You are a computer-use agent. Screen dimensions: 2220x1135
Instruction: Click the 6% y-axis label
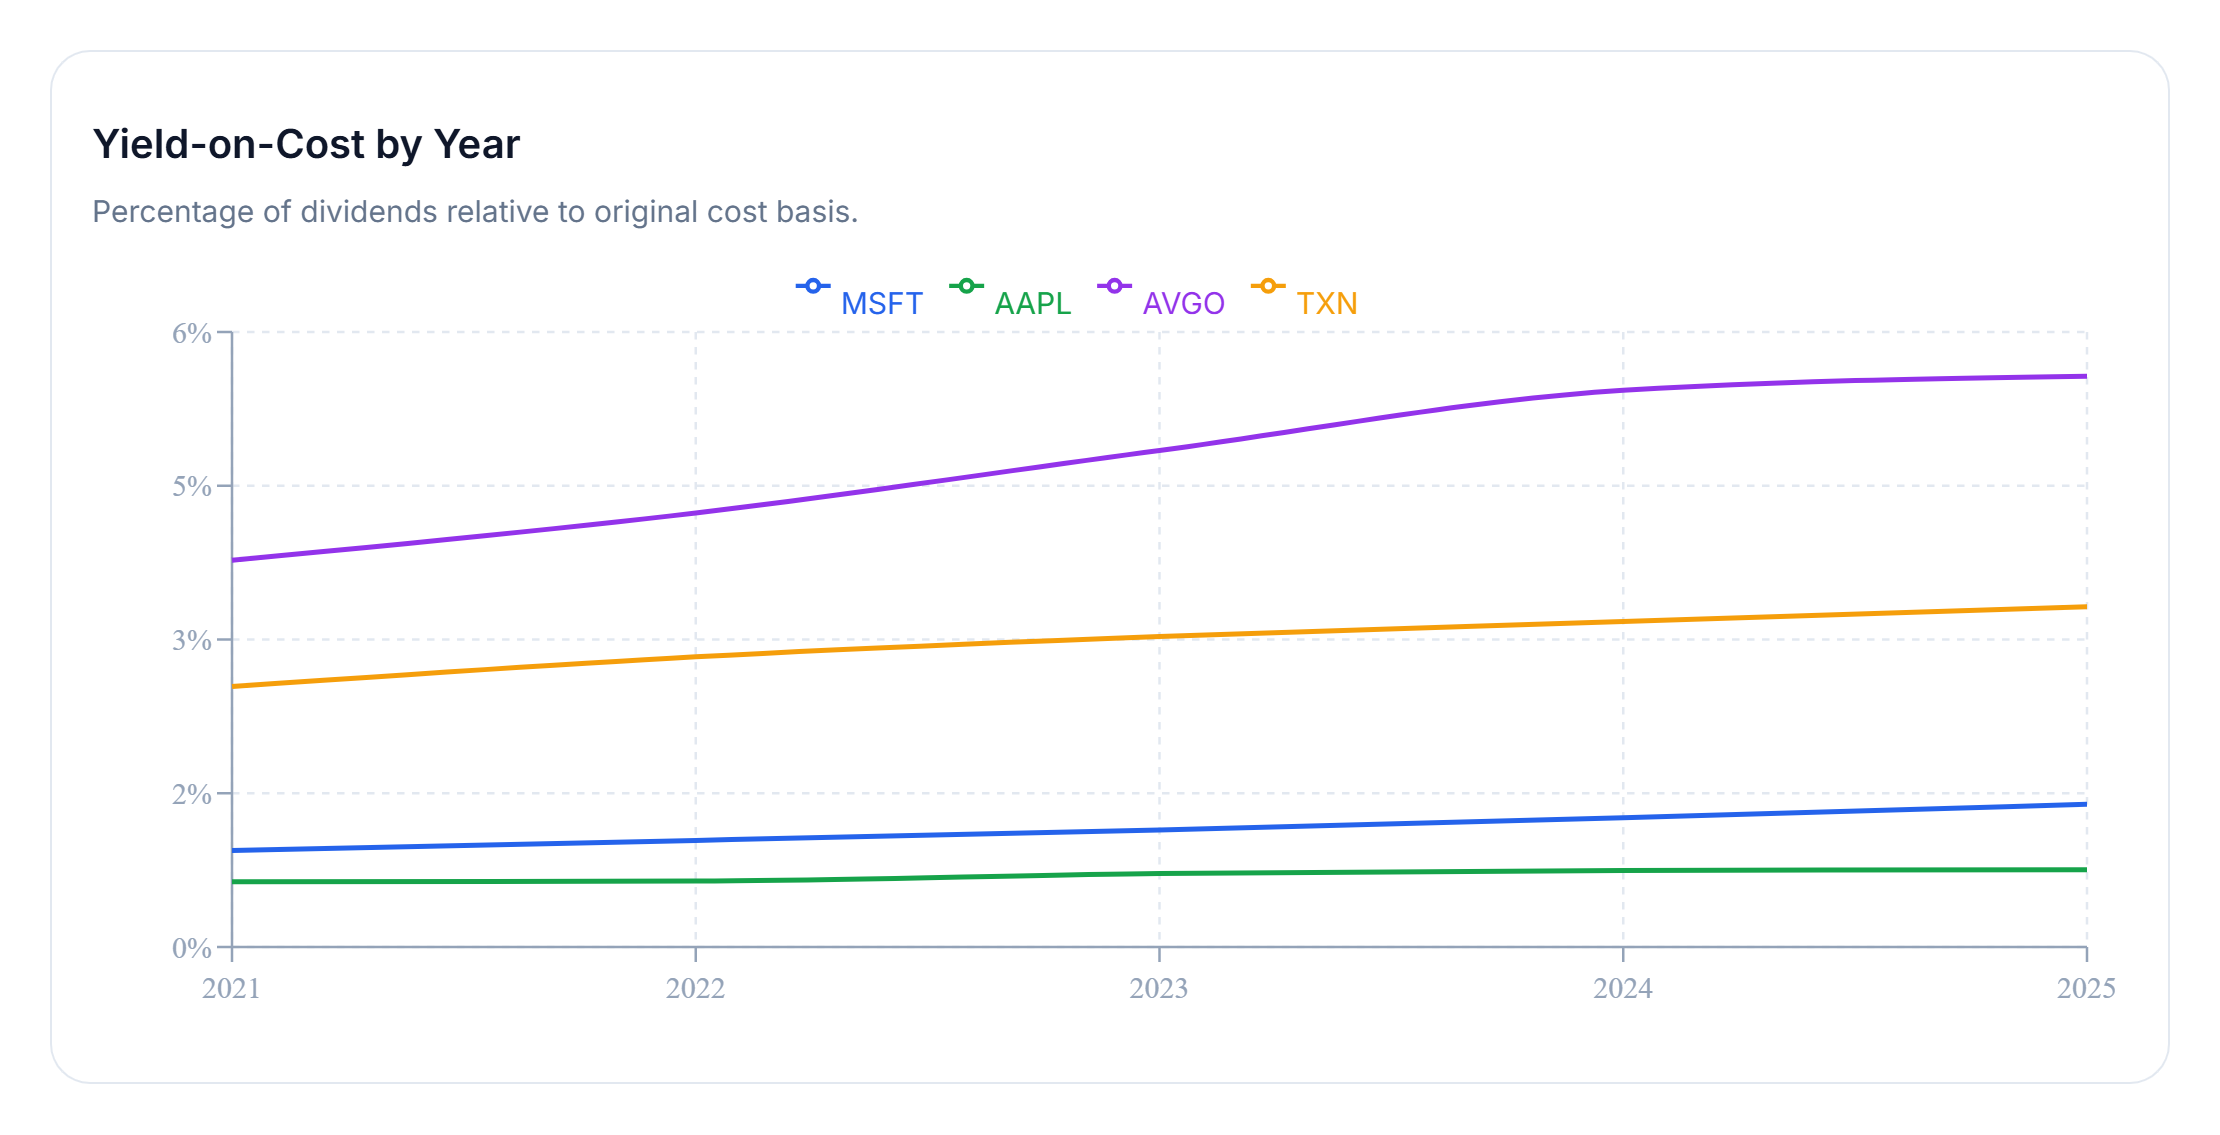coord(192,333)
